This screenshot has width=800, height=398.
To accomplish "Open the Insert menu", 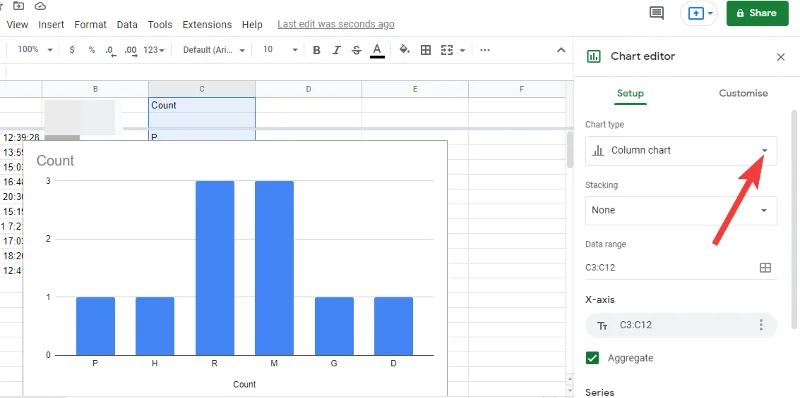I will [x=51, y=24].
